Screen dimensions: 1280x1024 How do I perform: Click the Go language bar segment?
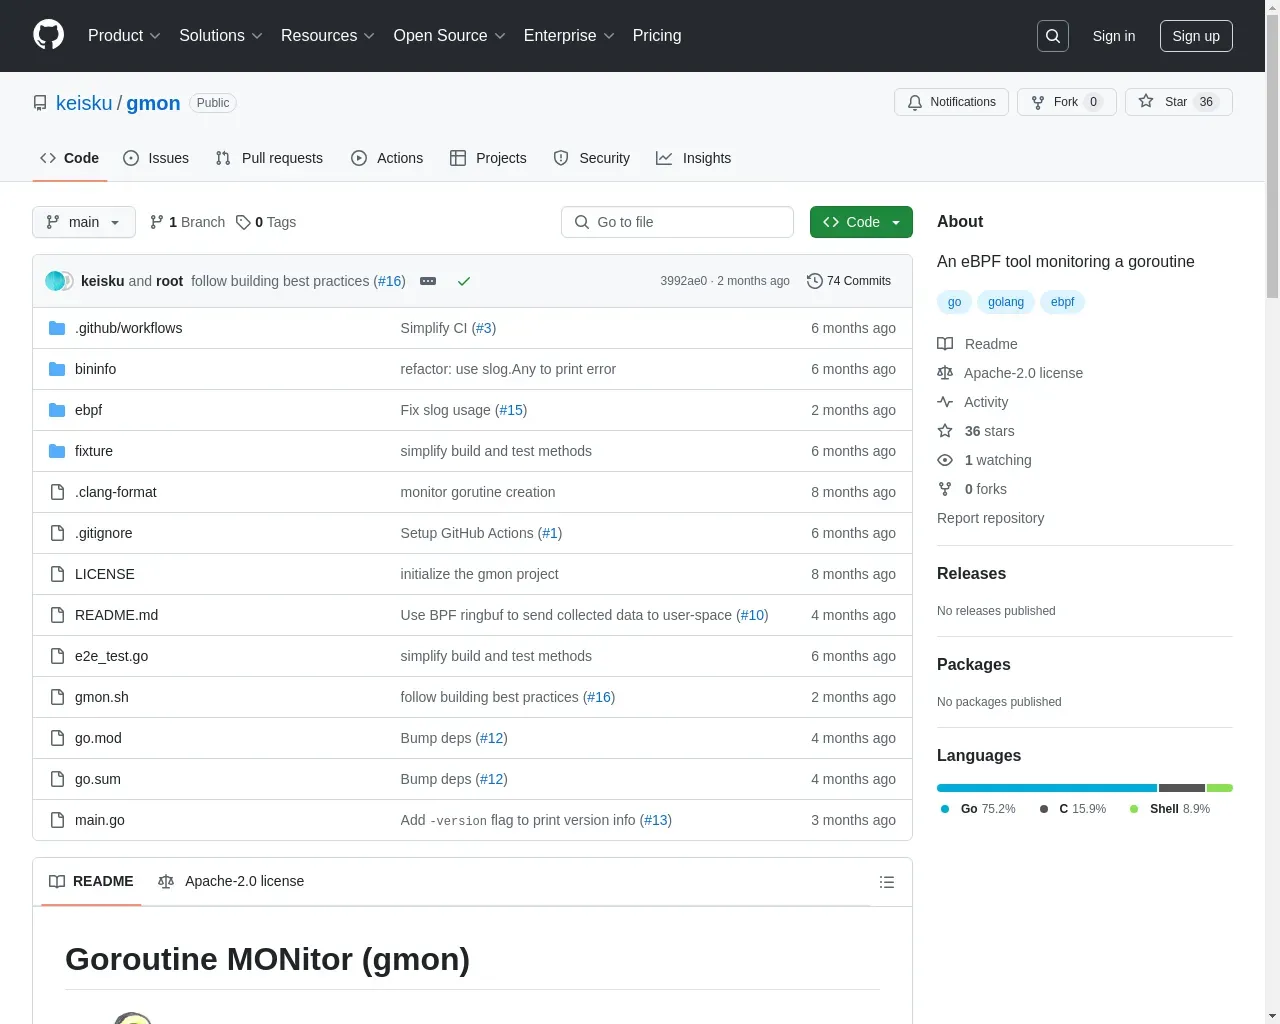pos(1047,788)
